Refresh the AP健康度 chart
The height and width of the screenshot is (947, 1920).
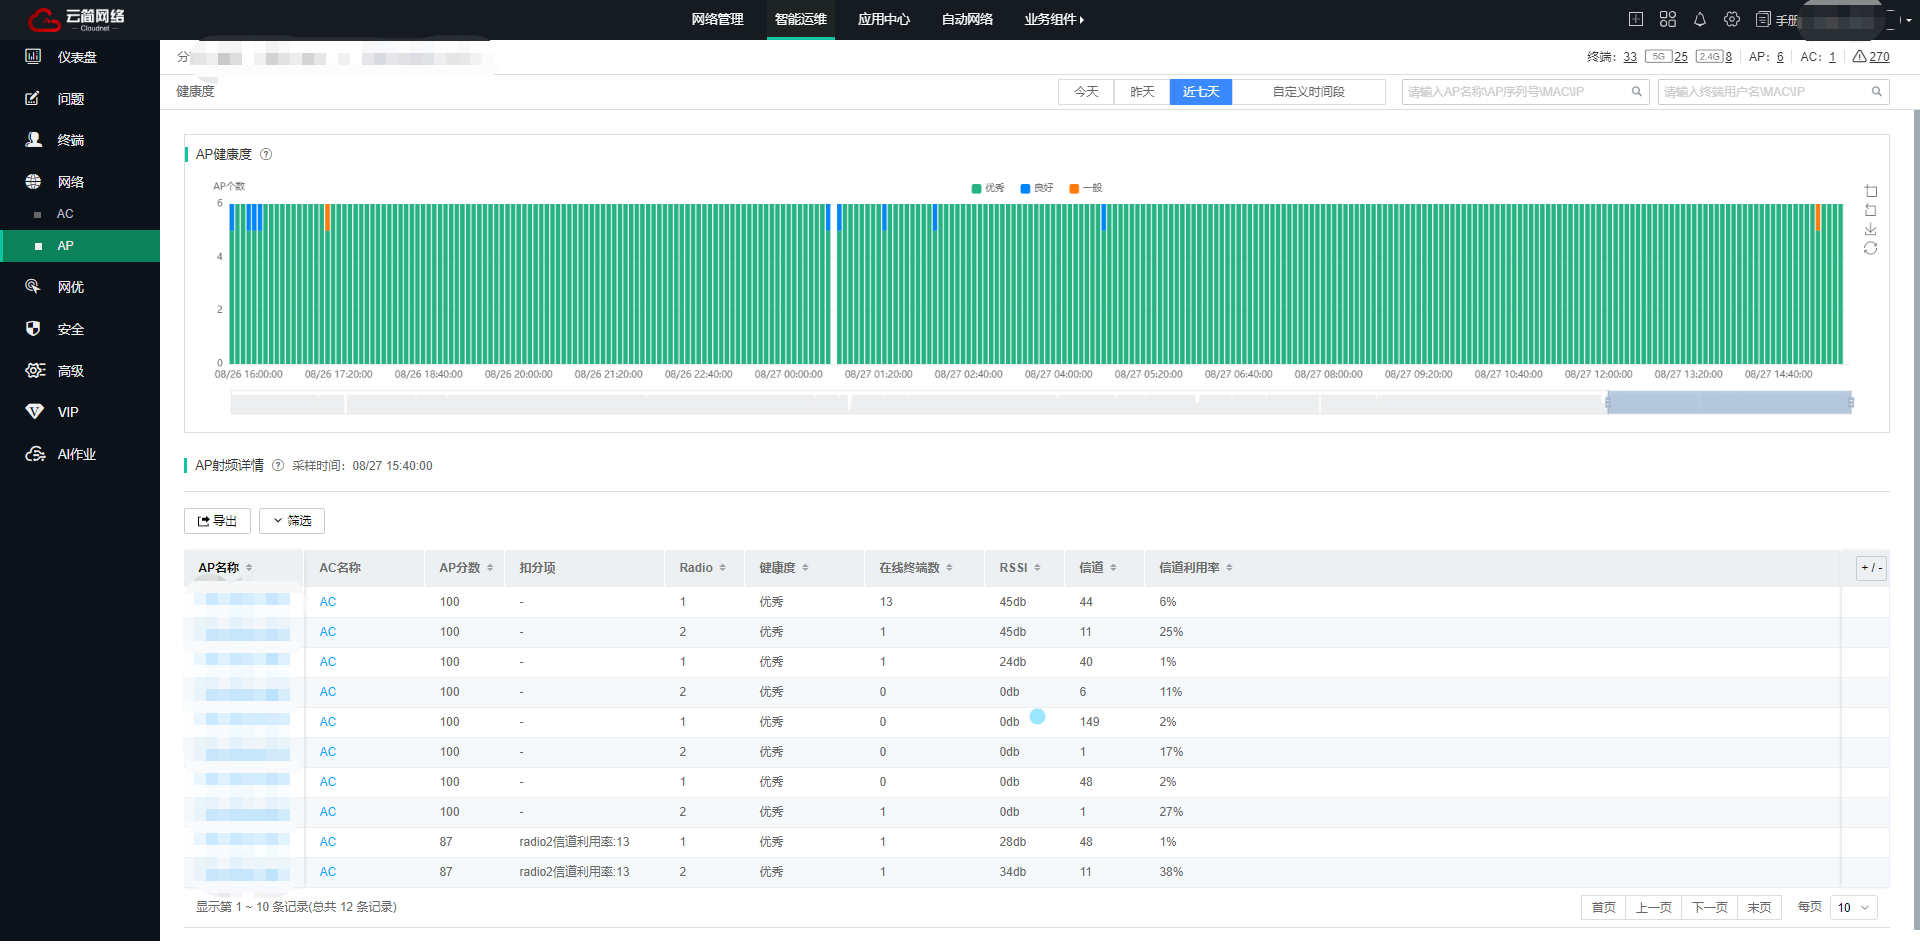[1870, 248]
